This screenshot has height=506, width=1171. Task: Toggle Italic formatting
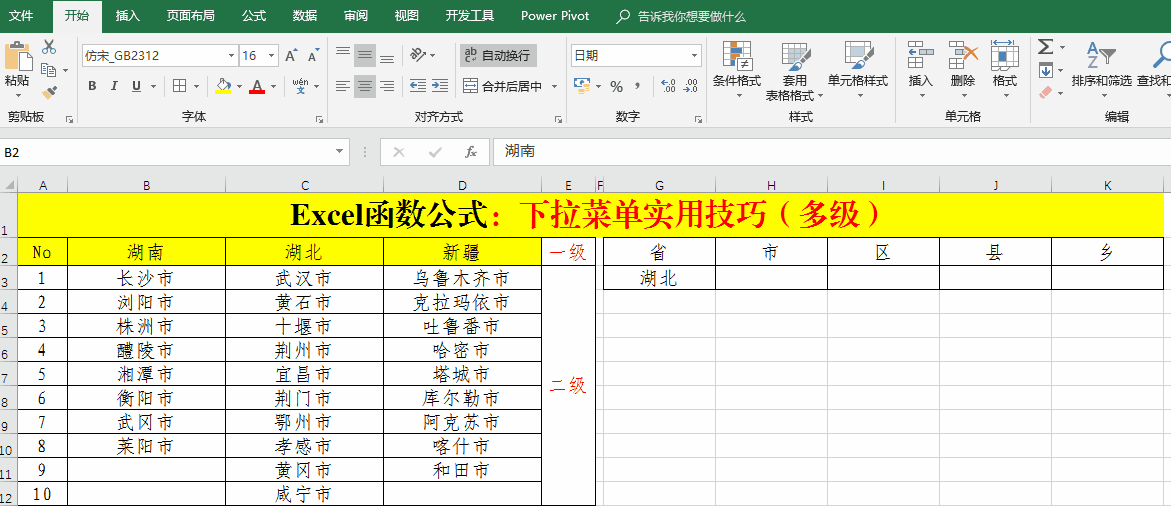[114, 86]
